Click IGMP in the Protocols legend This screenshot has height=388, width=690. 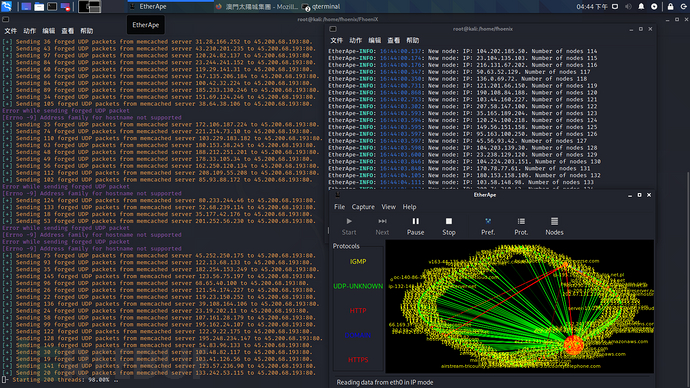coord(358,261)
